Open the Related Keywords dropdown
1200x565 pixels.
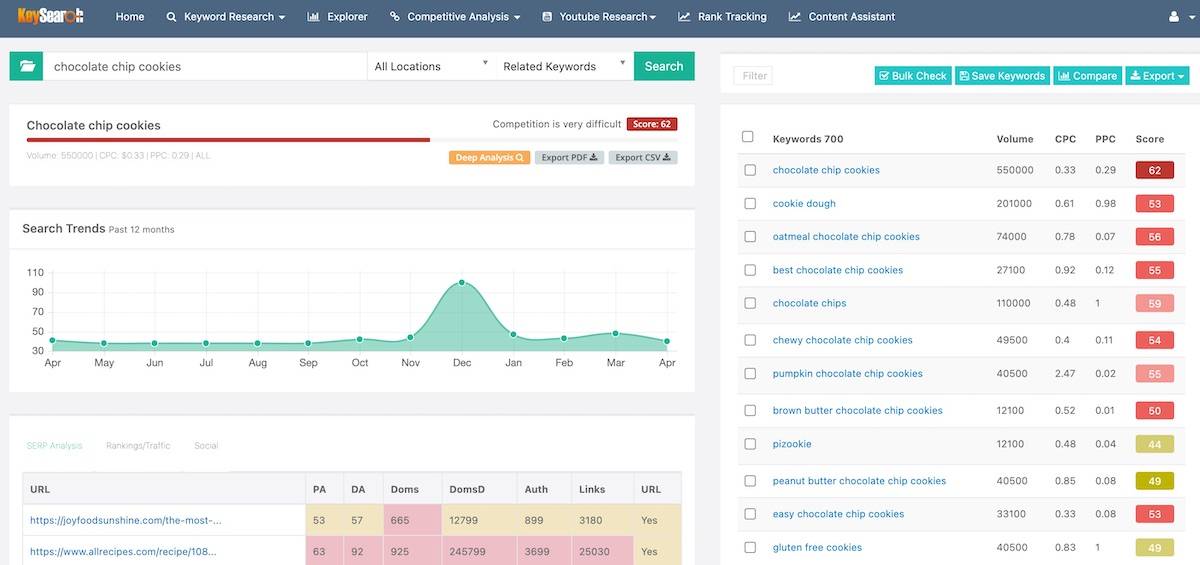coord(565,66)
